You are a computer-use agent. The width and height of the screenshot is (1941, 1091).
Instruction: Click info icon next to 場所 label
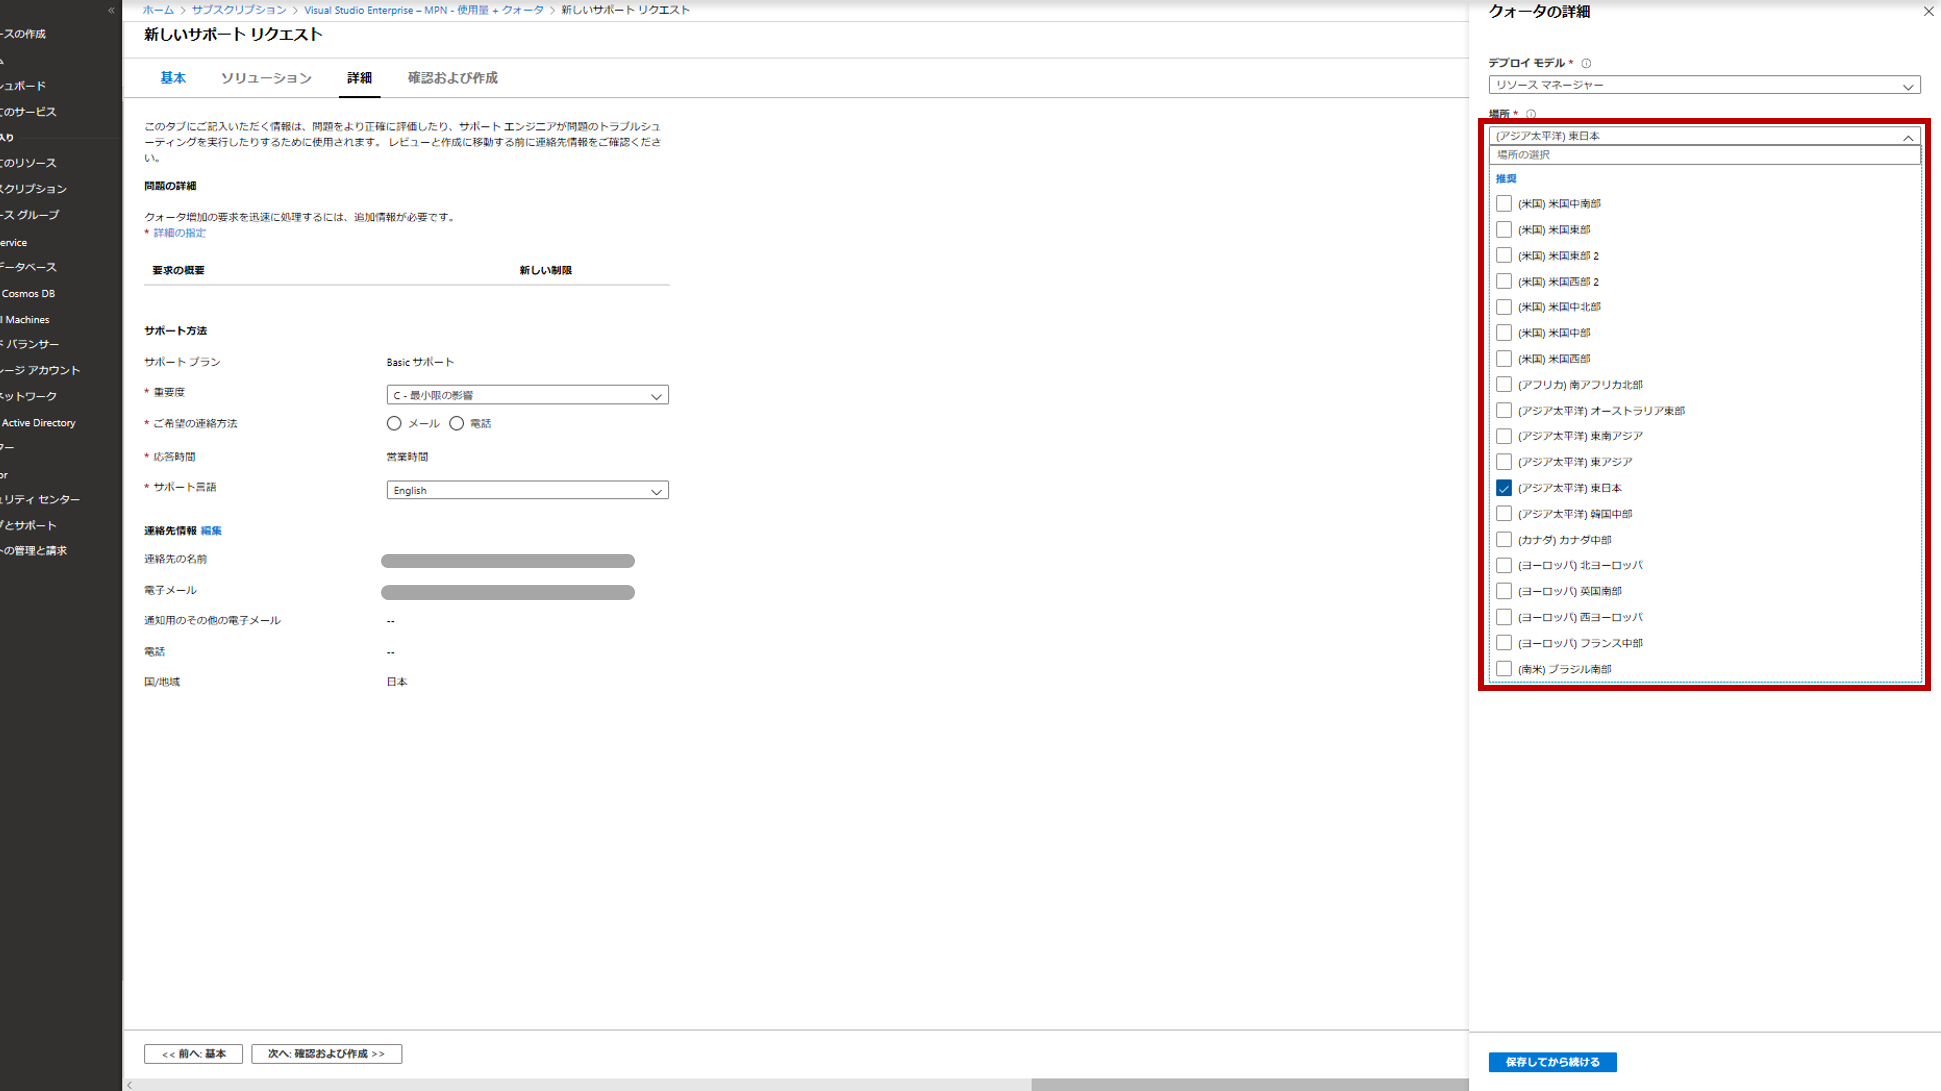pos(1531,114)
